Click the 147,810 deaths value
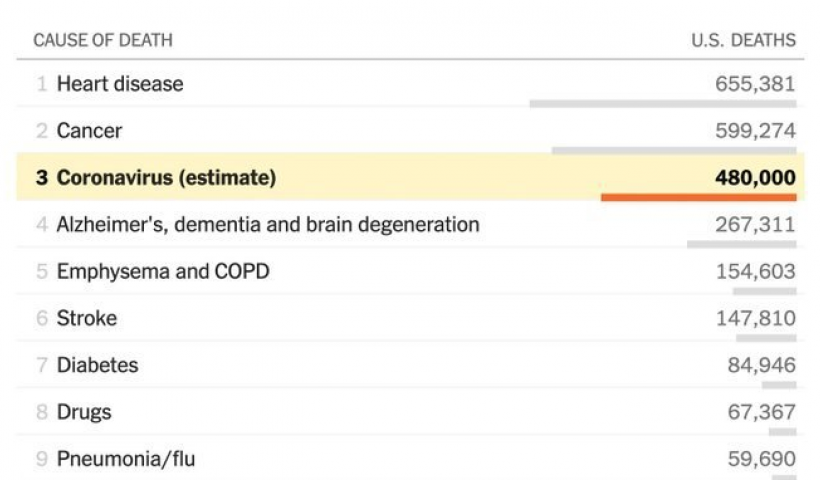820x480 pixels. (755, 318)
